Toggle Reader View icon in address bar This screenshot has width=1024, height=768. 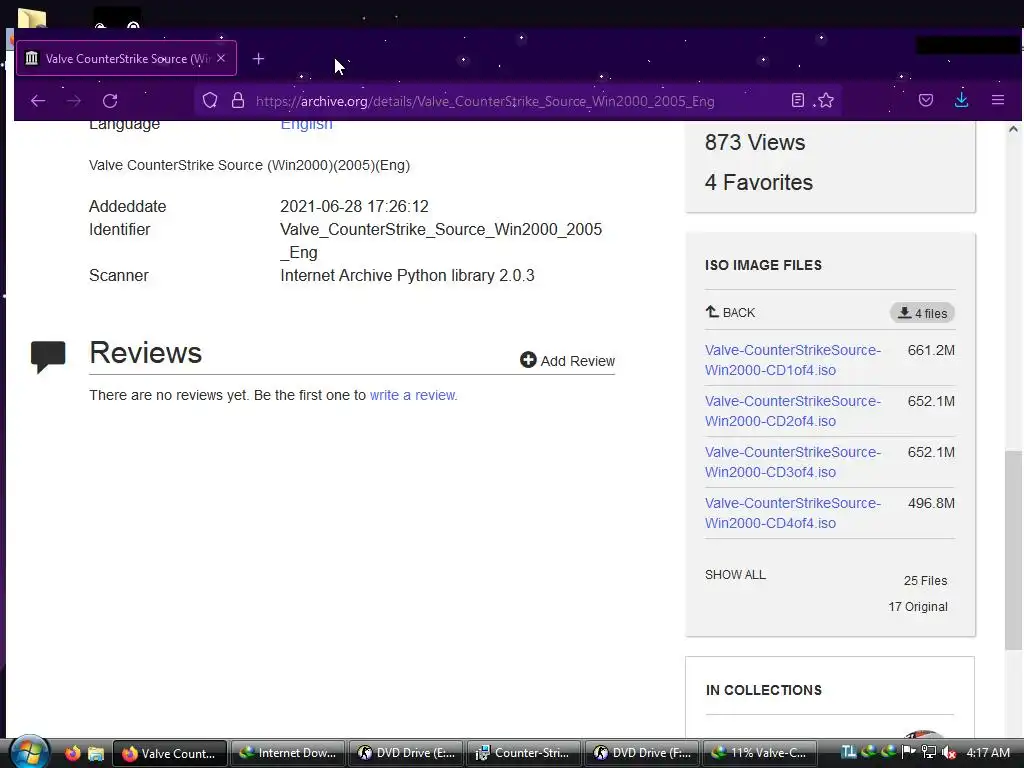coord(797,101)
